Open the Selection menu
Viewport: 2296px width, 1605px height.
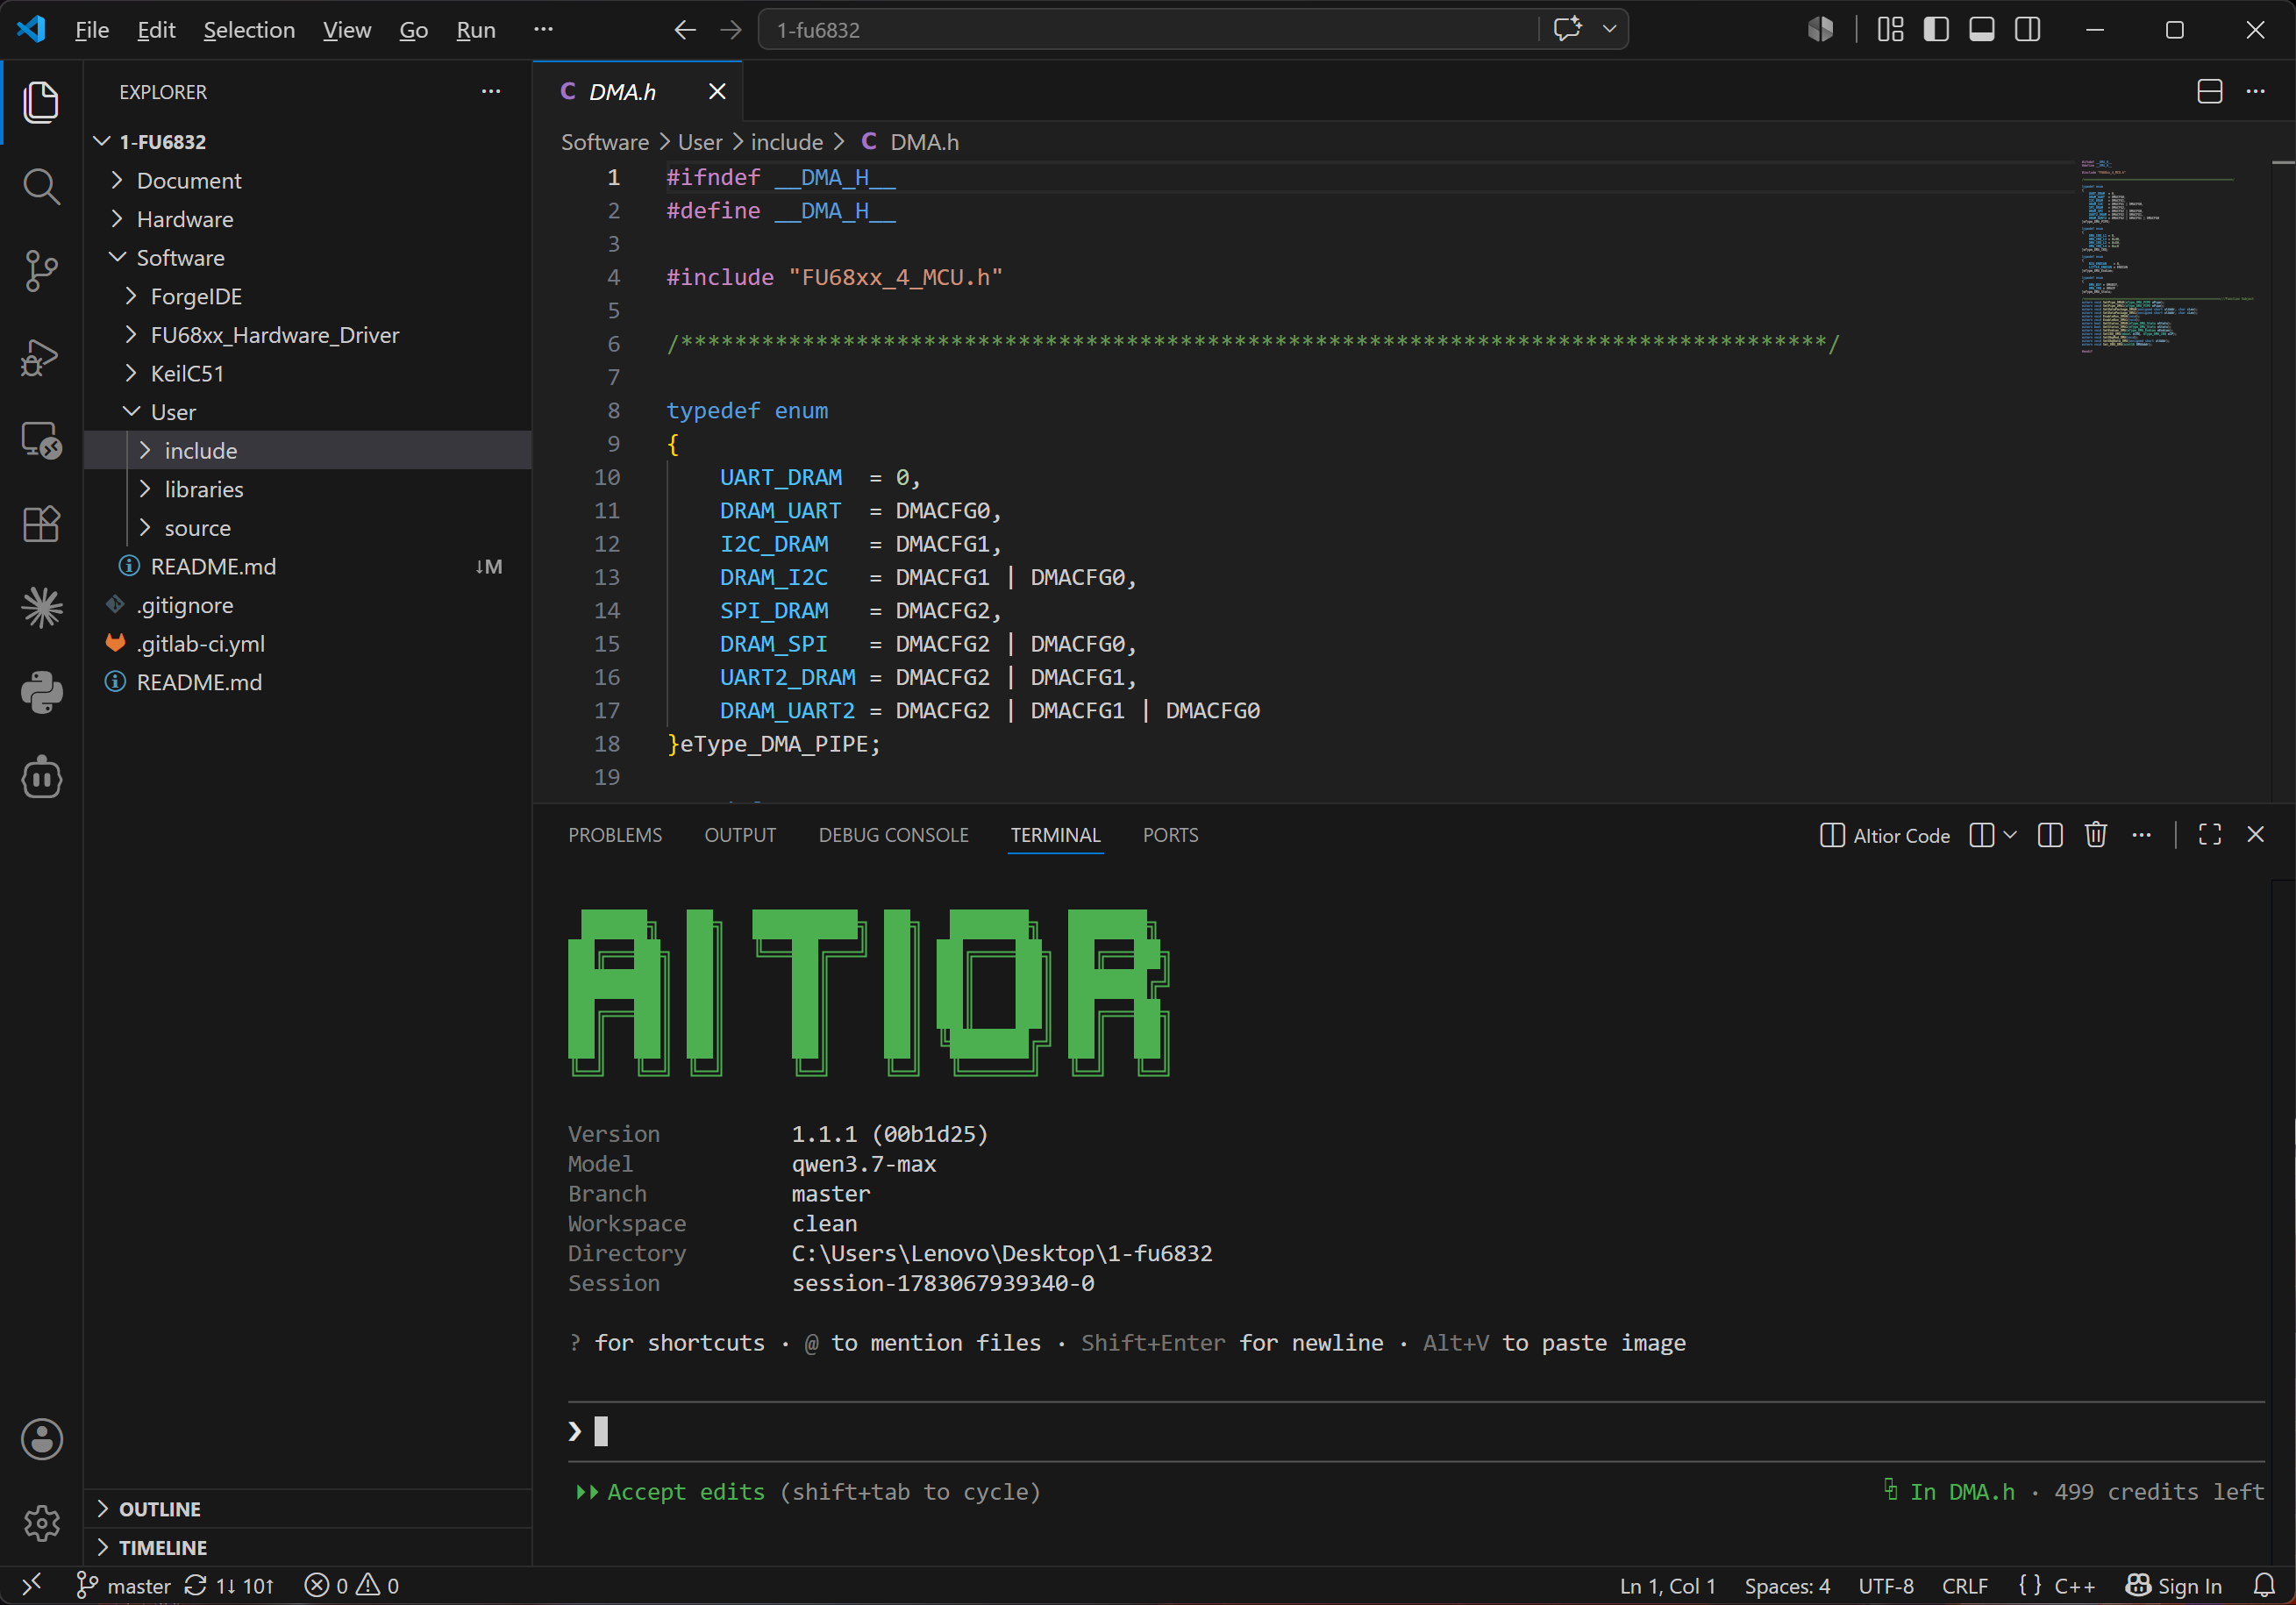pos(249,30)
